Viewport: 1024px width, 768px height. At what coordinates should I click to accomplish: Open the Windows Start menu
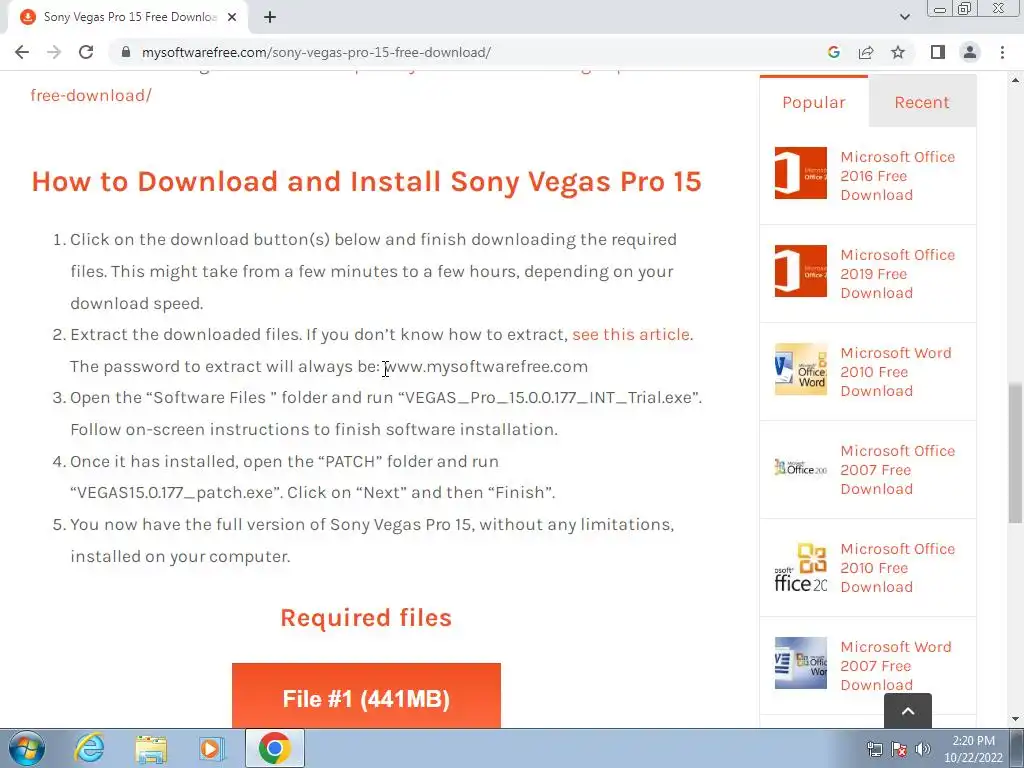tap(27, 748)
